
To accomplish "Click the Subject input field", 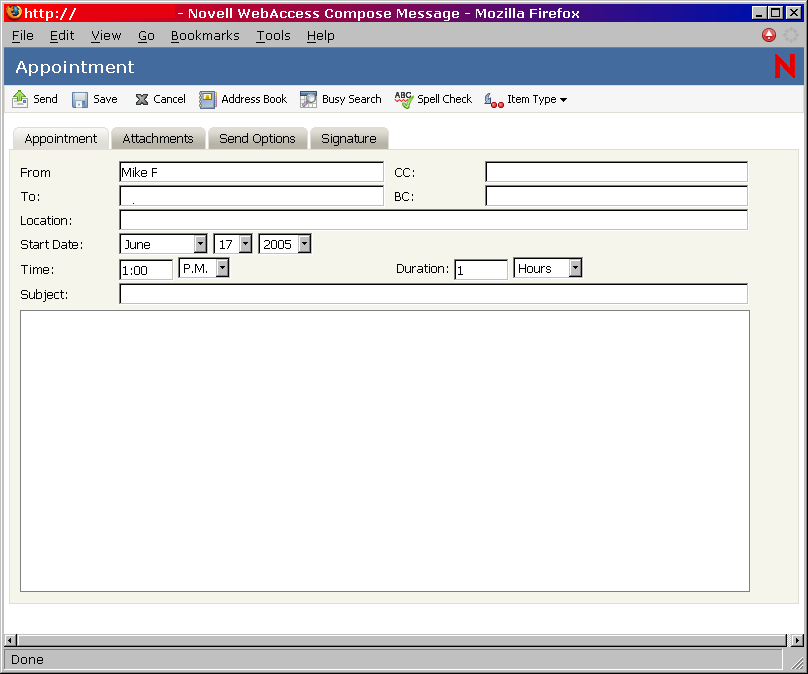I will pyautogui.click(x=433, y=294).
